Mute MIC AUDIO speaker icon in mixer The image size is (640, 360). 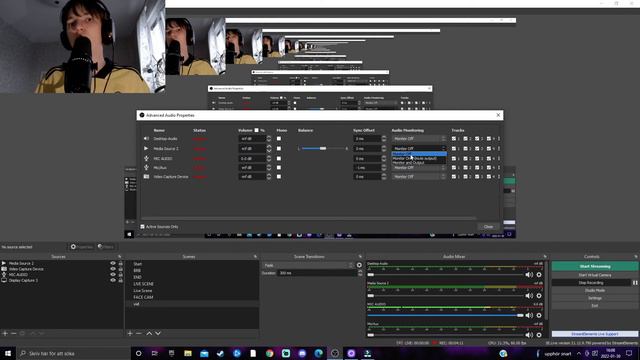pos(529,315)
